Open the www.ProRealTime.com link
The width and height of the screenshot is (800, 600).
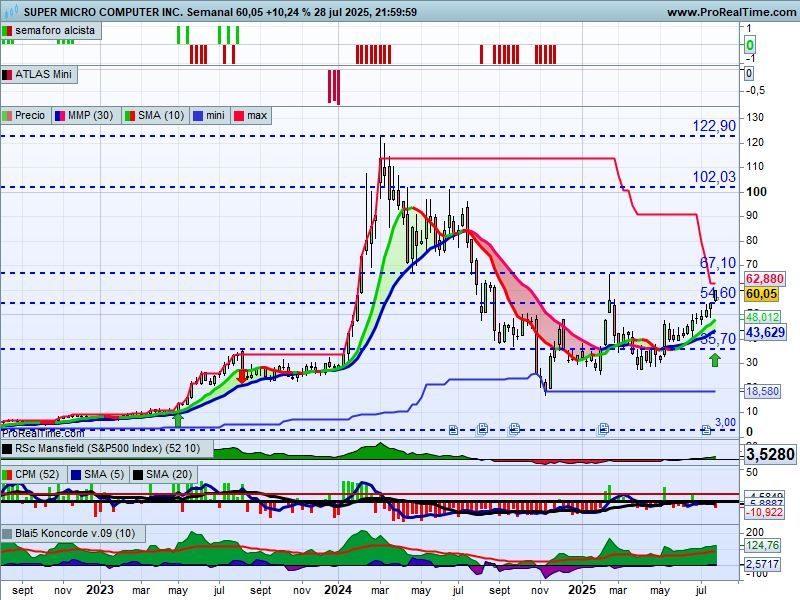coord(731,12)
